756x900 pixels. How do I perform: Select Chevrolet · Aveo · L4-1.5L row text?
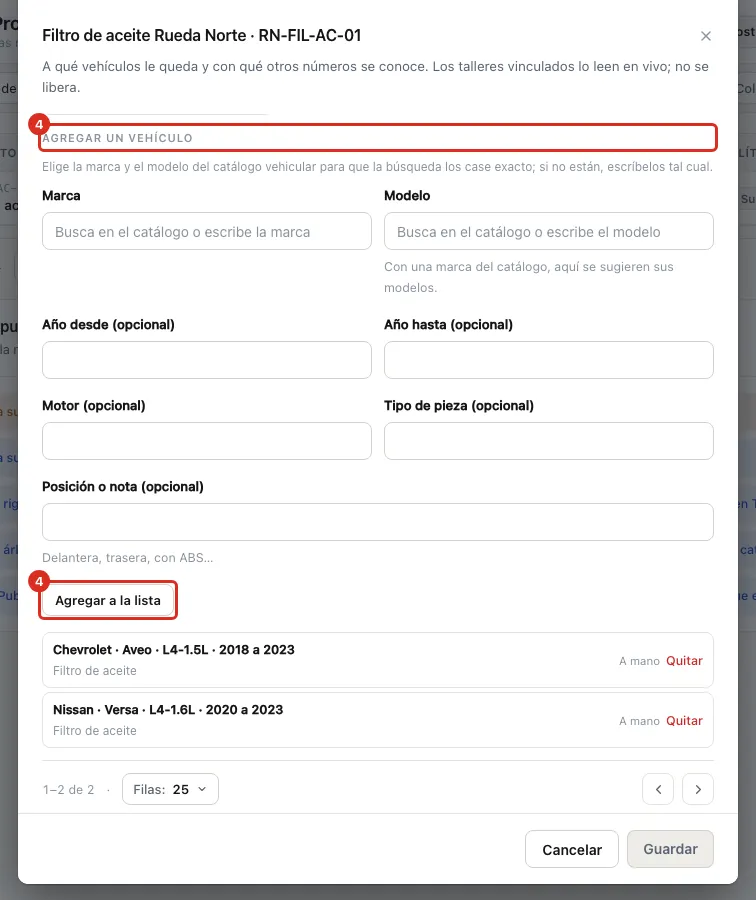coord(174,650)
